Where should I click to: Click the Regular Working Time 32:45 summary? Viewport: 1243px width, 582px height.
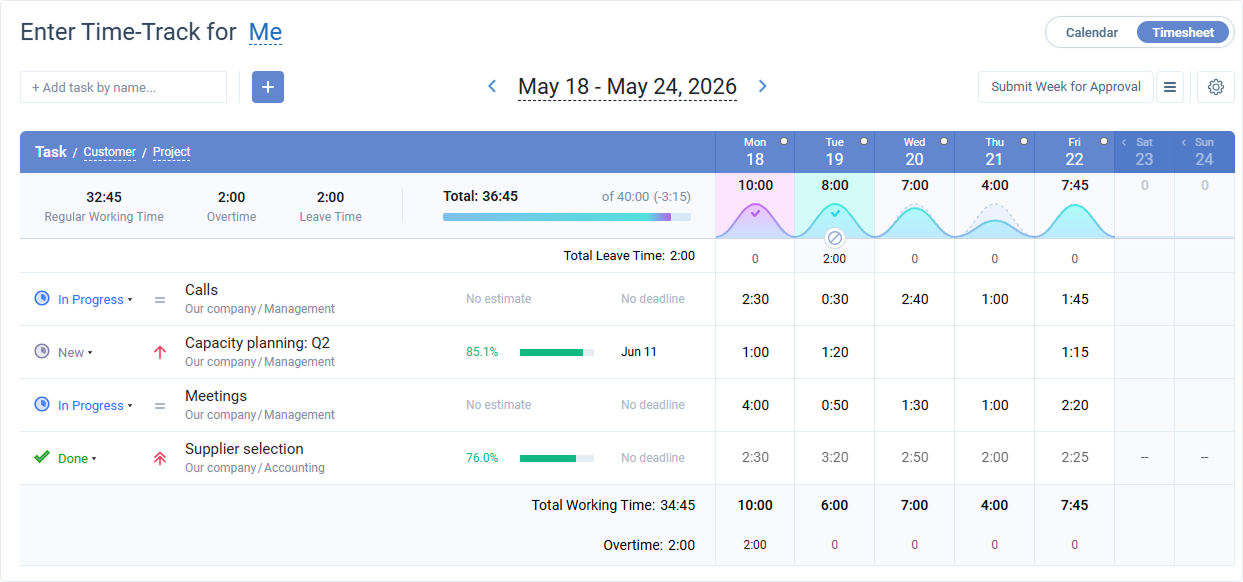click(x=104, y=206)
